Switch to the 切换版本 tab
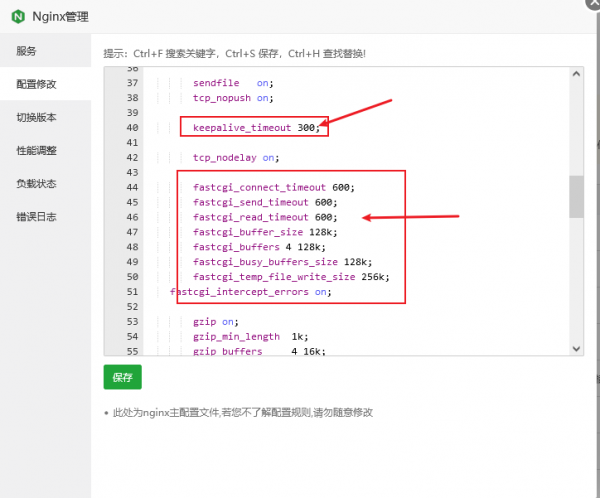The width and height of the screenshot is (600, 498). tap(46, 117)
